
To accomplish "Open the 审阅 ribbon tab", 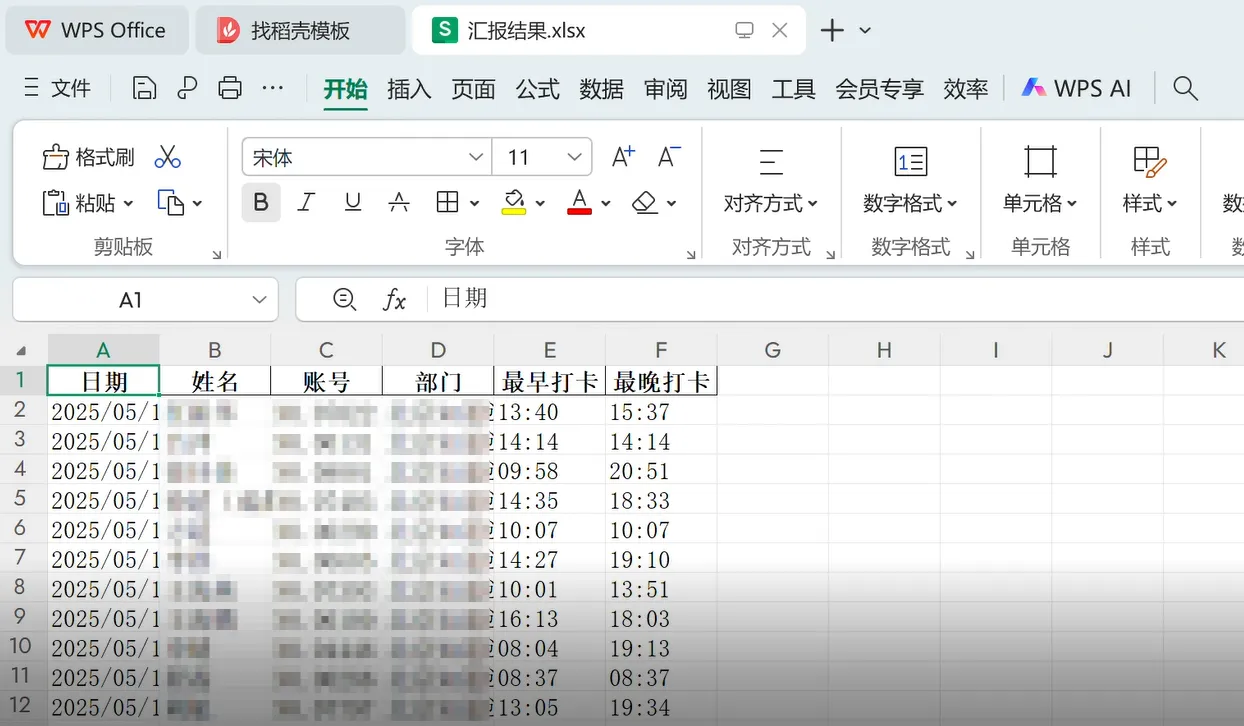I will pos(665,89).
